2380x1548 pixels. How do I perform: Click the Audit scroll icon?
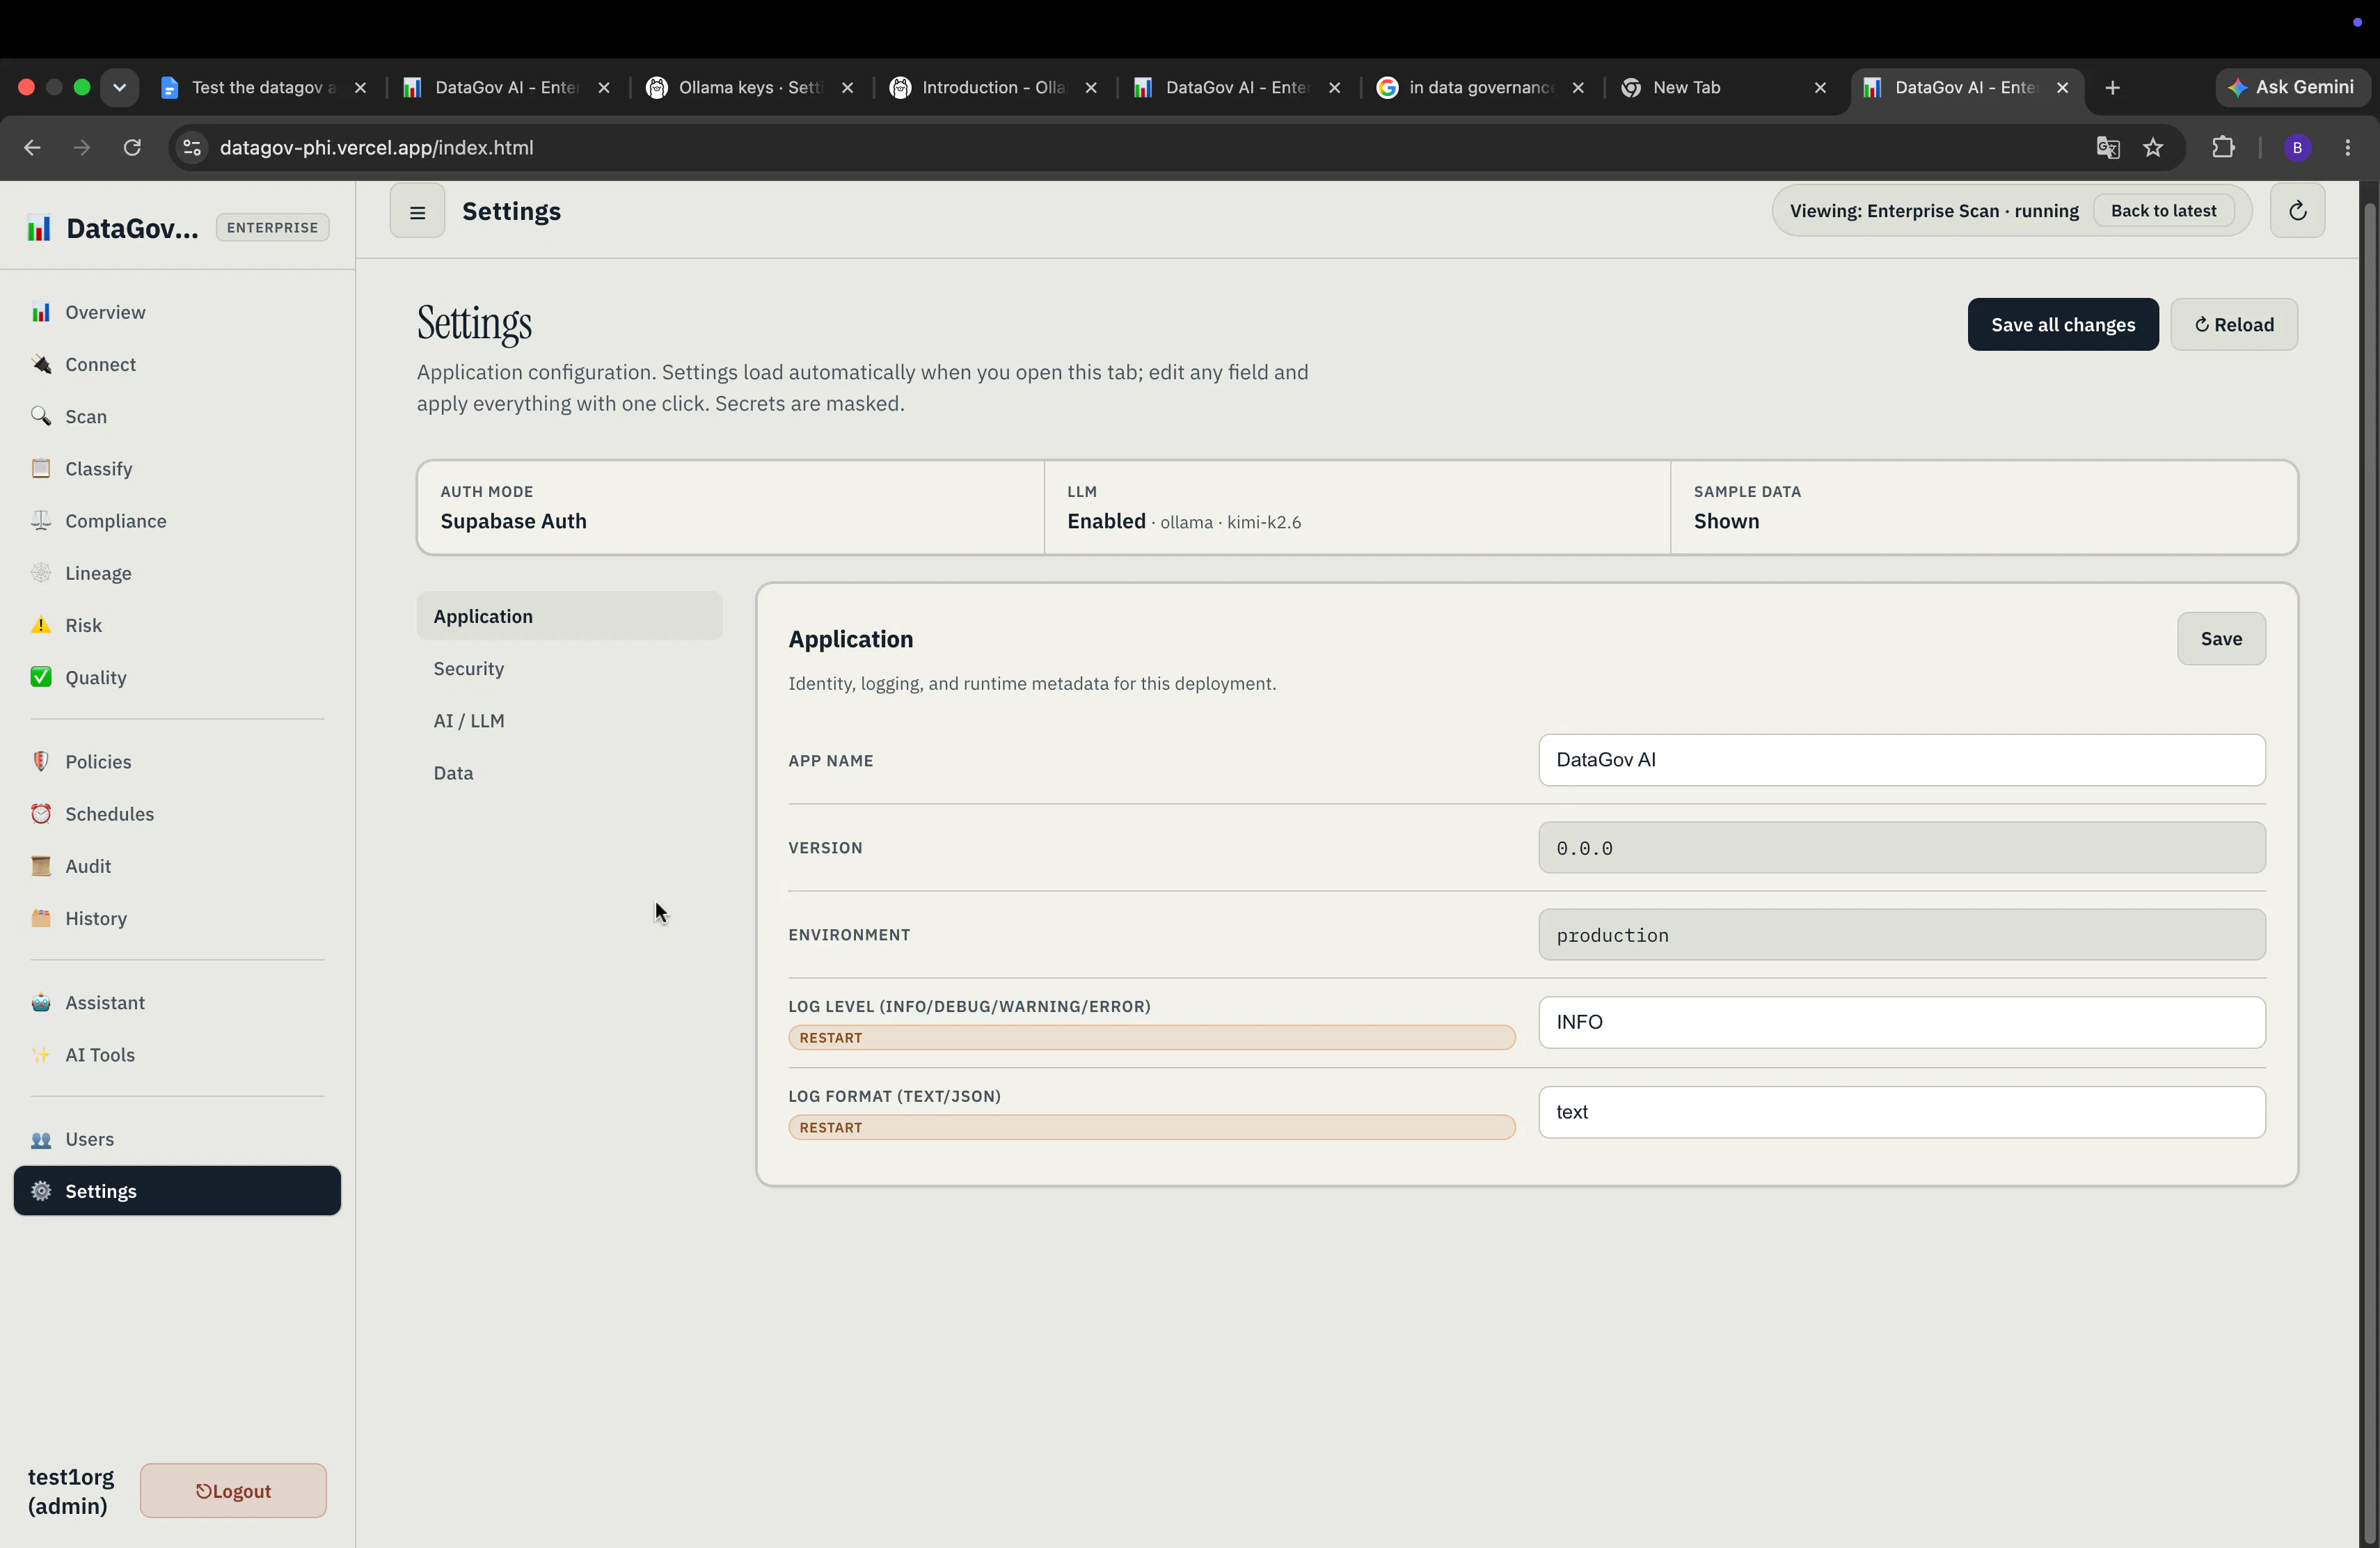pos(41,865)
